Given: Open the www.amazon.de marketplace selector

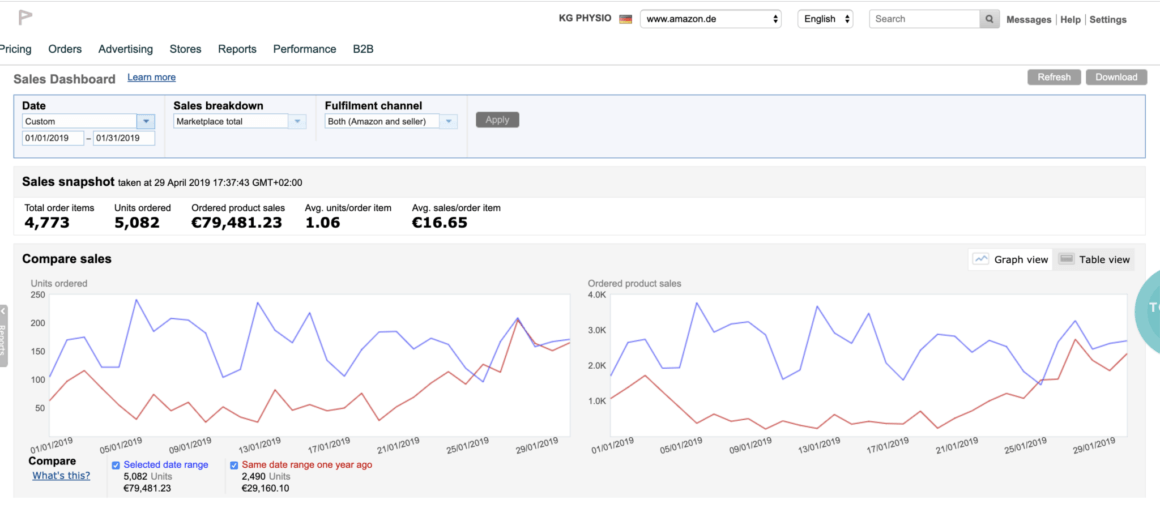Looking at the screenshot, I should (711, 19).
